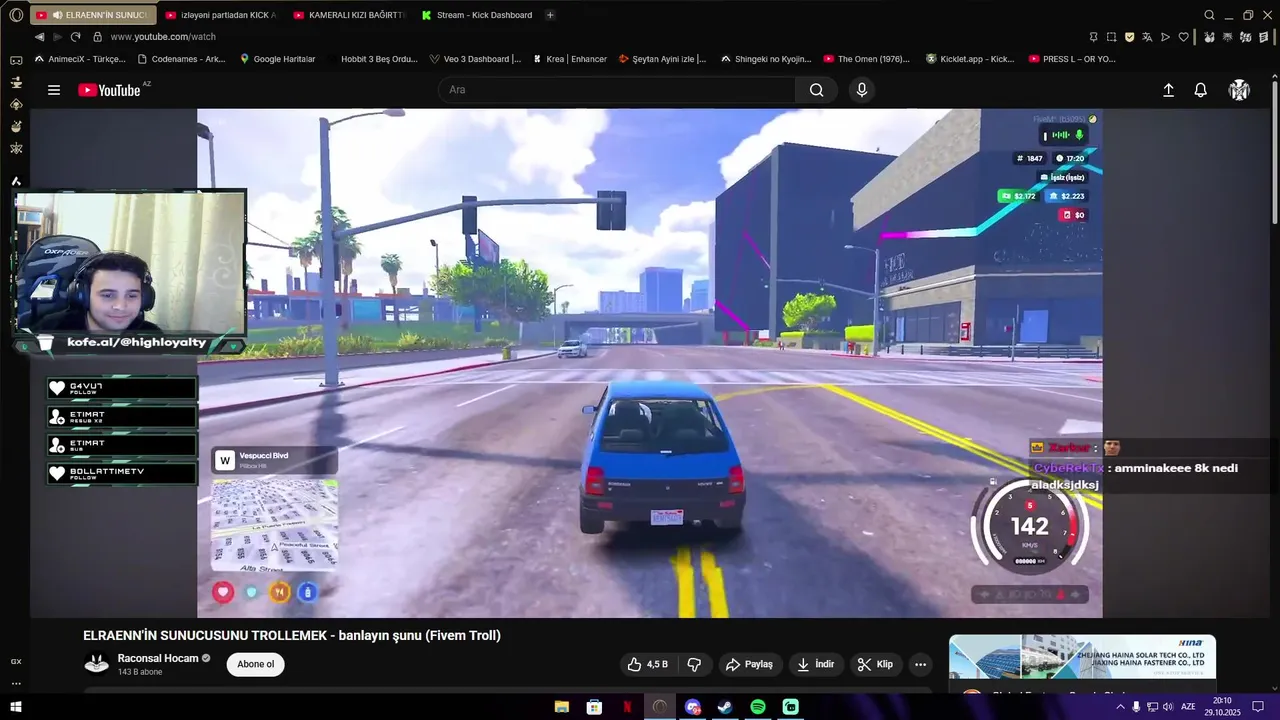Screen dimensions: 1280x720
Task: Create a clip with the Klip button
Action: click(x=875, y=664)
